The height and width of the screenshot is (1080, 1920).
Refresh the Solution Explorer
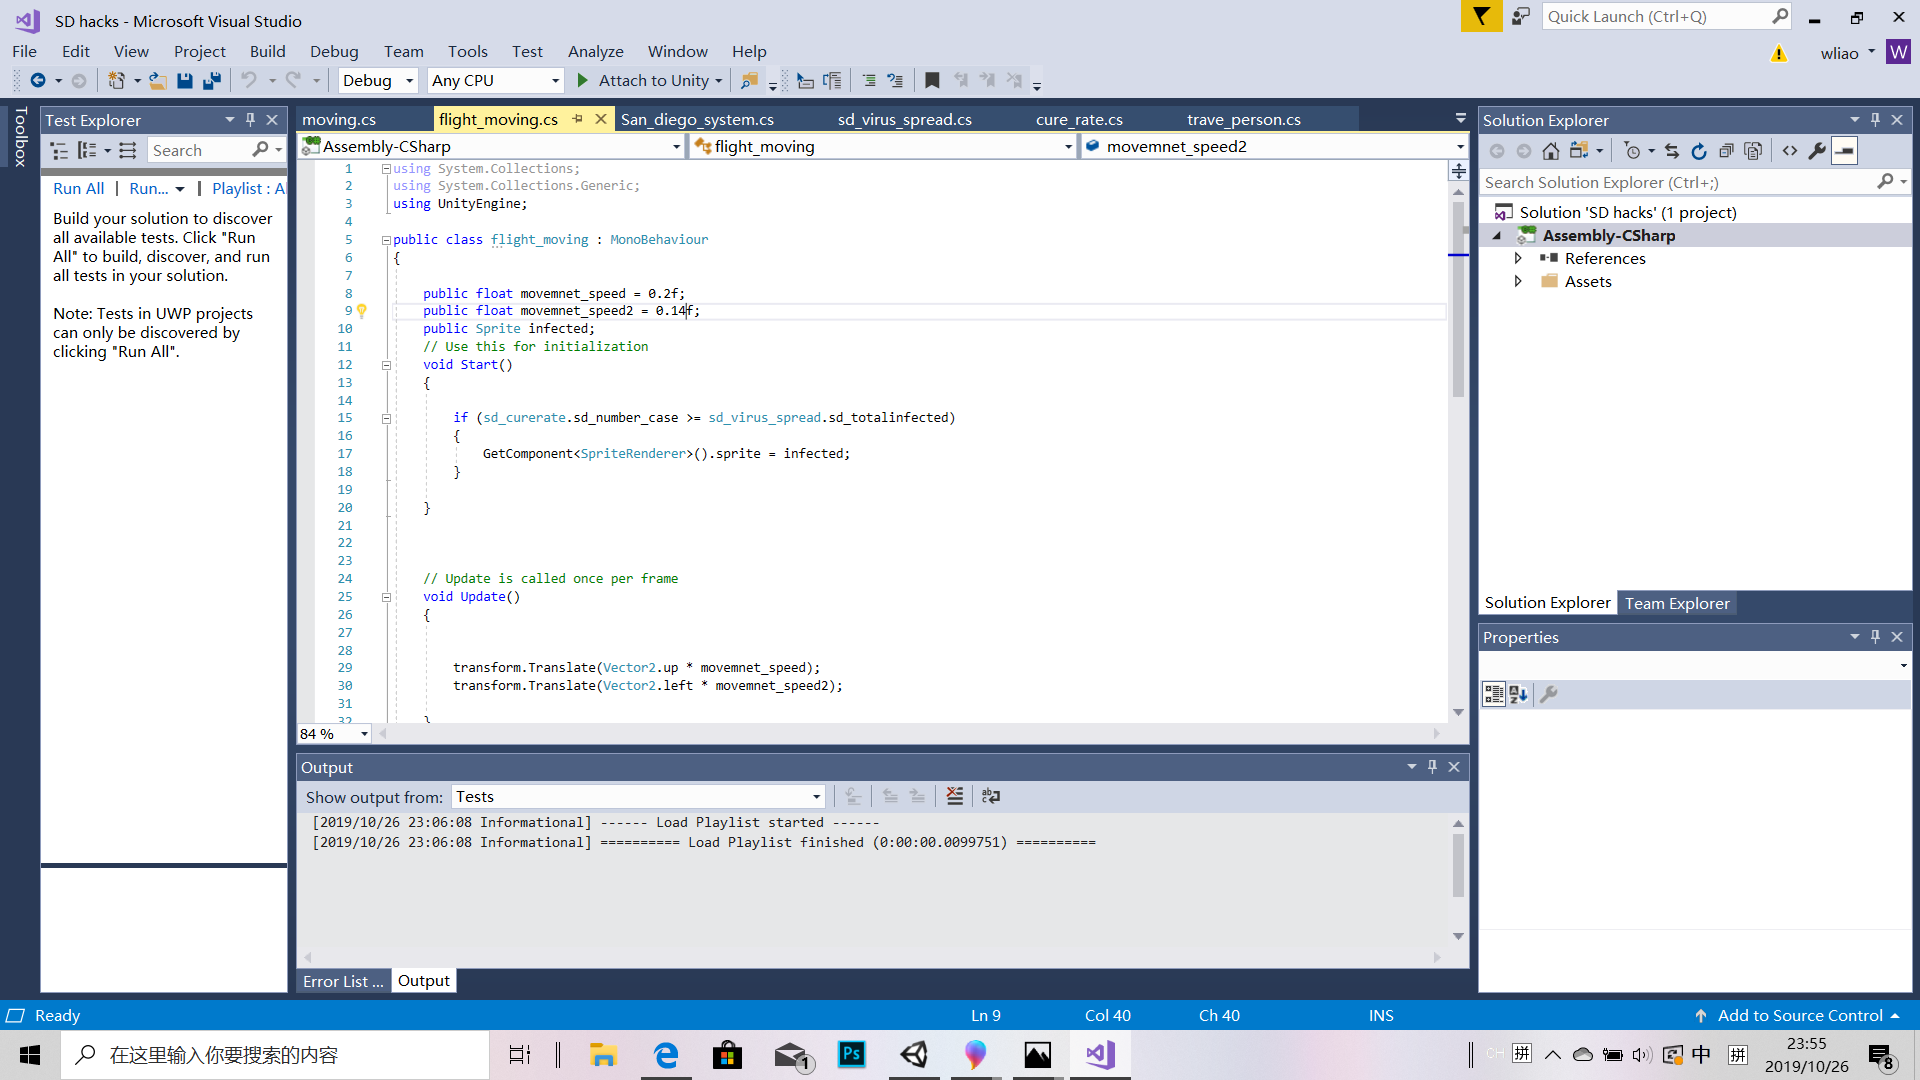point(1699,151)
